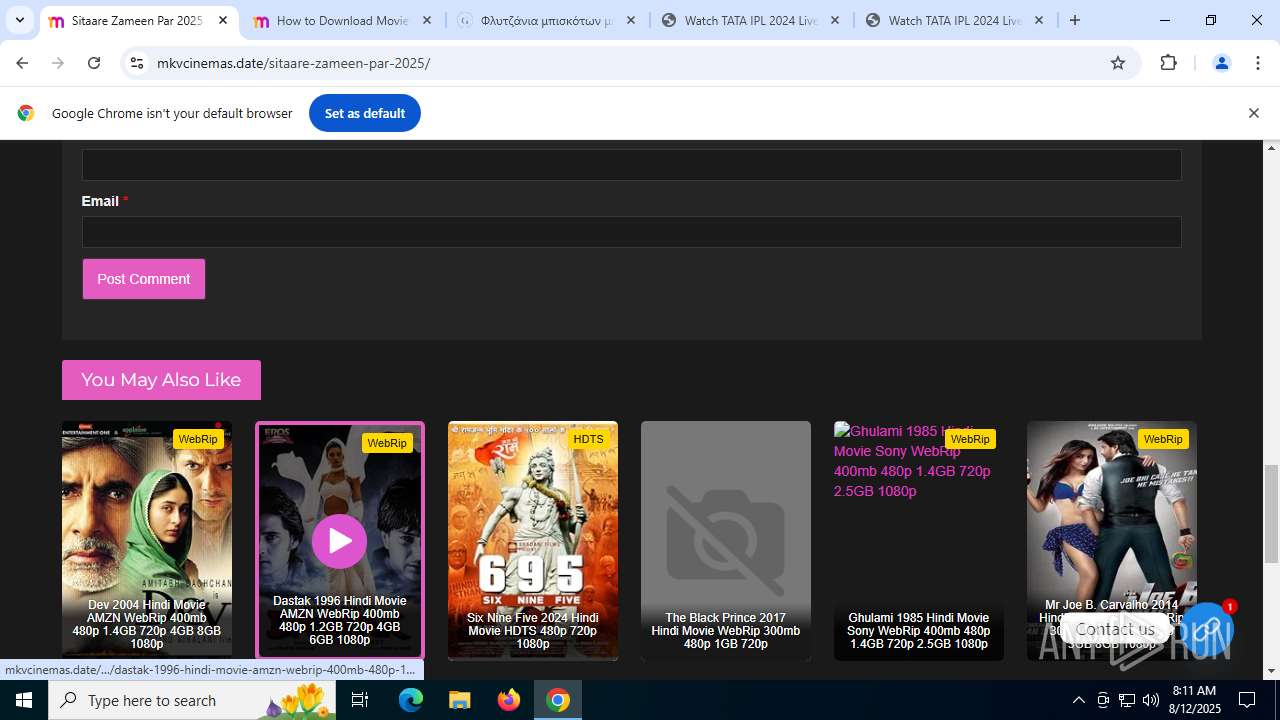Reload the current page
The image size is (1280, 720).
click(x=94, y=63)
